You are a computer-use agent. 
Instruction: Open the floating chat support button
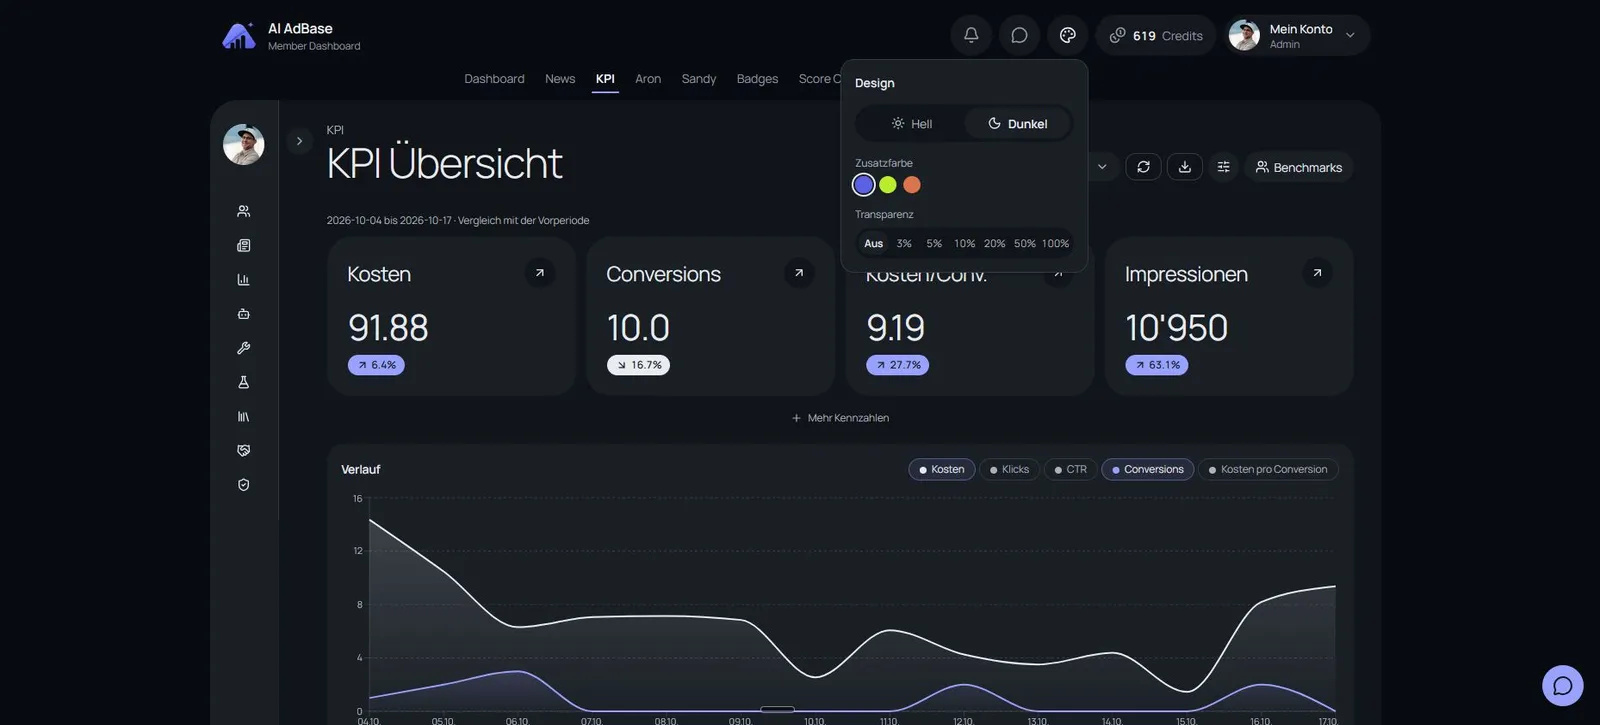pos(1562,686)
